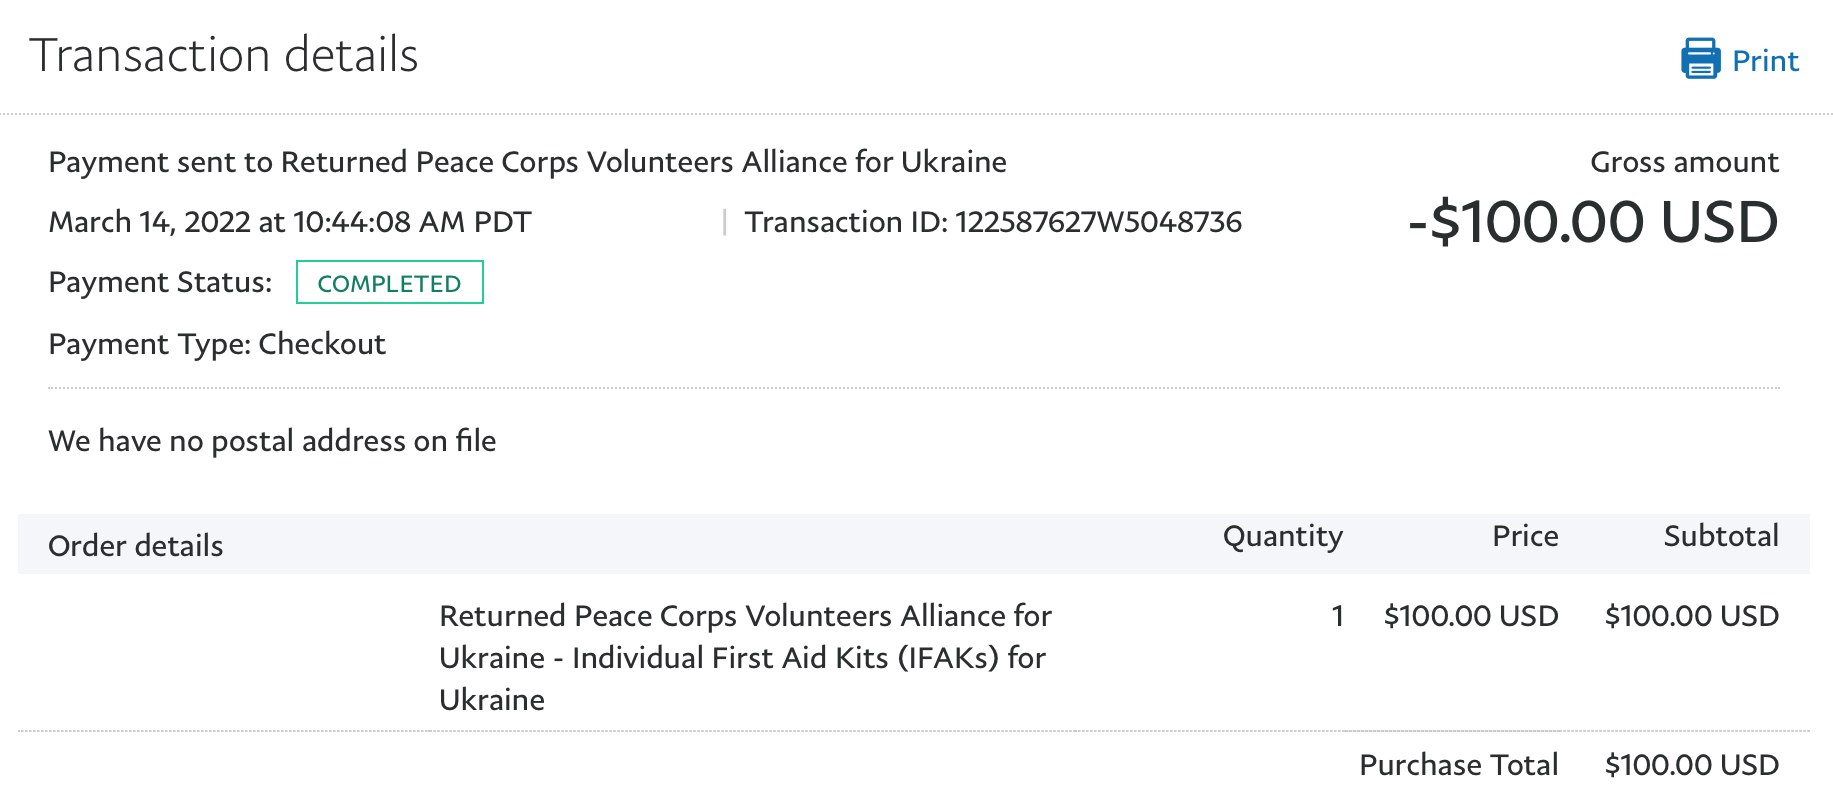This screenshot has height=801, width=1833.
Task: Click the no postal address message
Action: (272, 441)
